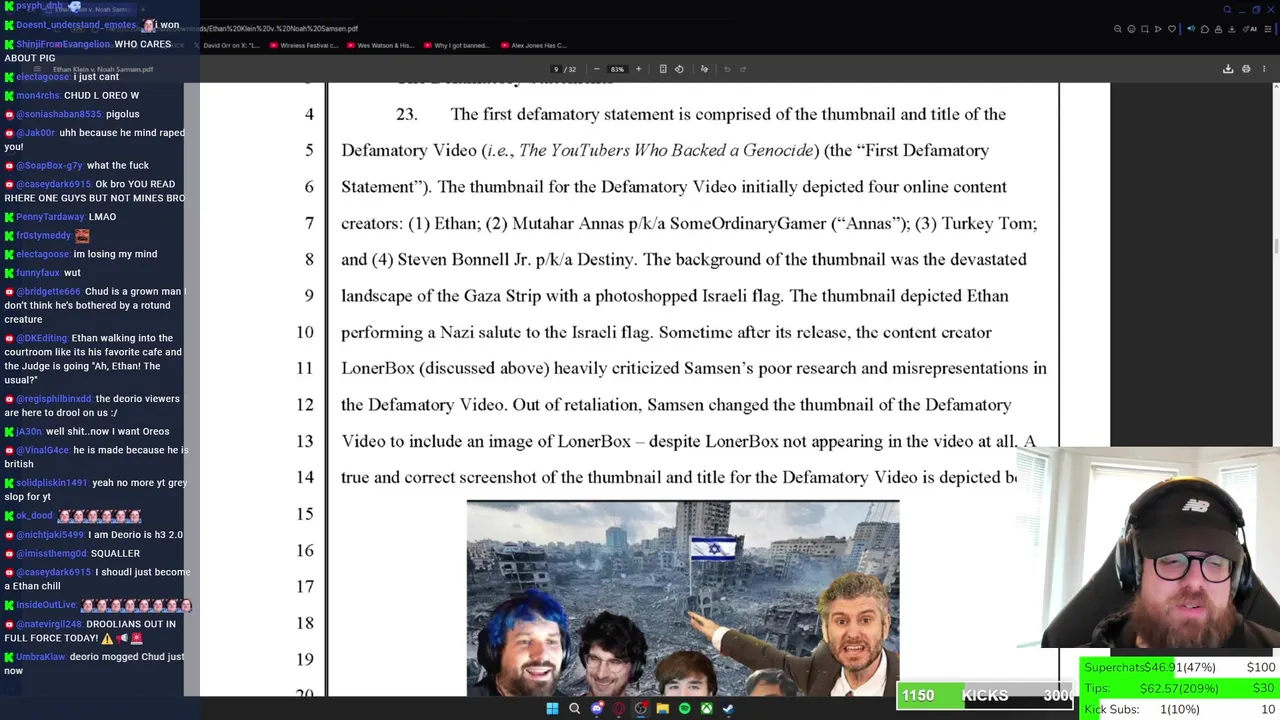Screen dimensions: 1280x720
Task: Click the 83% zoom level box
Action: click(x=617, y=69)
